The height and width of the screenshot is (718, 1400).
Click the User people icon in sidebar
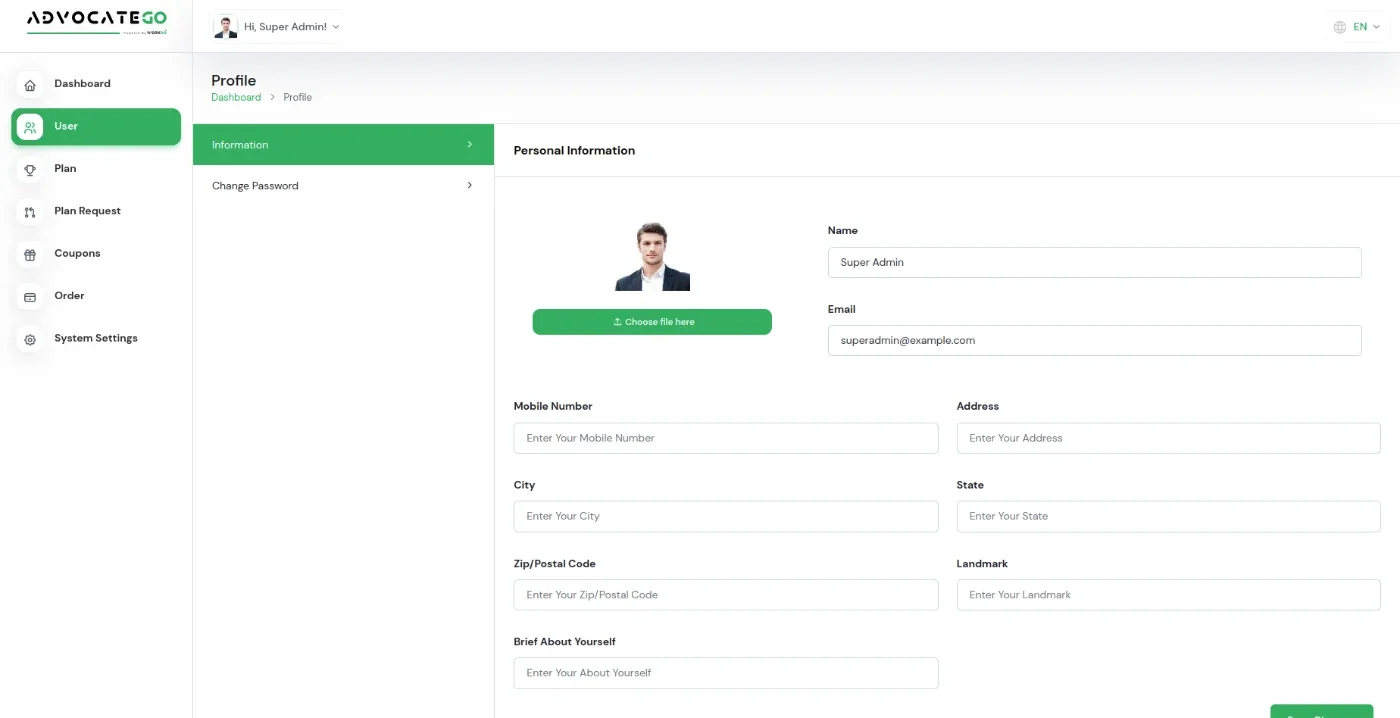pyautogui.click(x=30, y=127)
